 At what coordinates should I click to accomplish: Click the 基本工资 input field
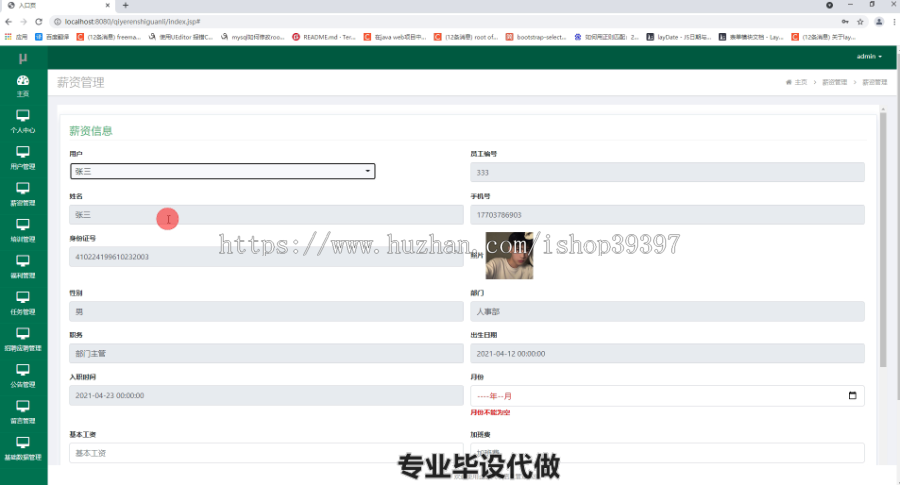point(266,453)
